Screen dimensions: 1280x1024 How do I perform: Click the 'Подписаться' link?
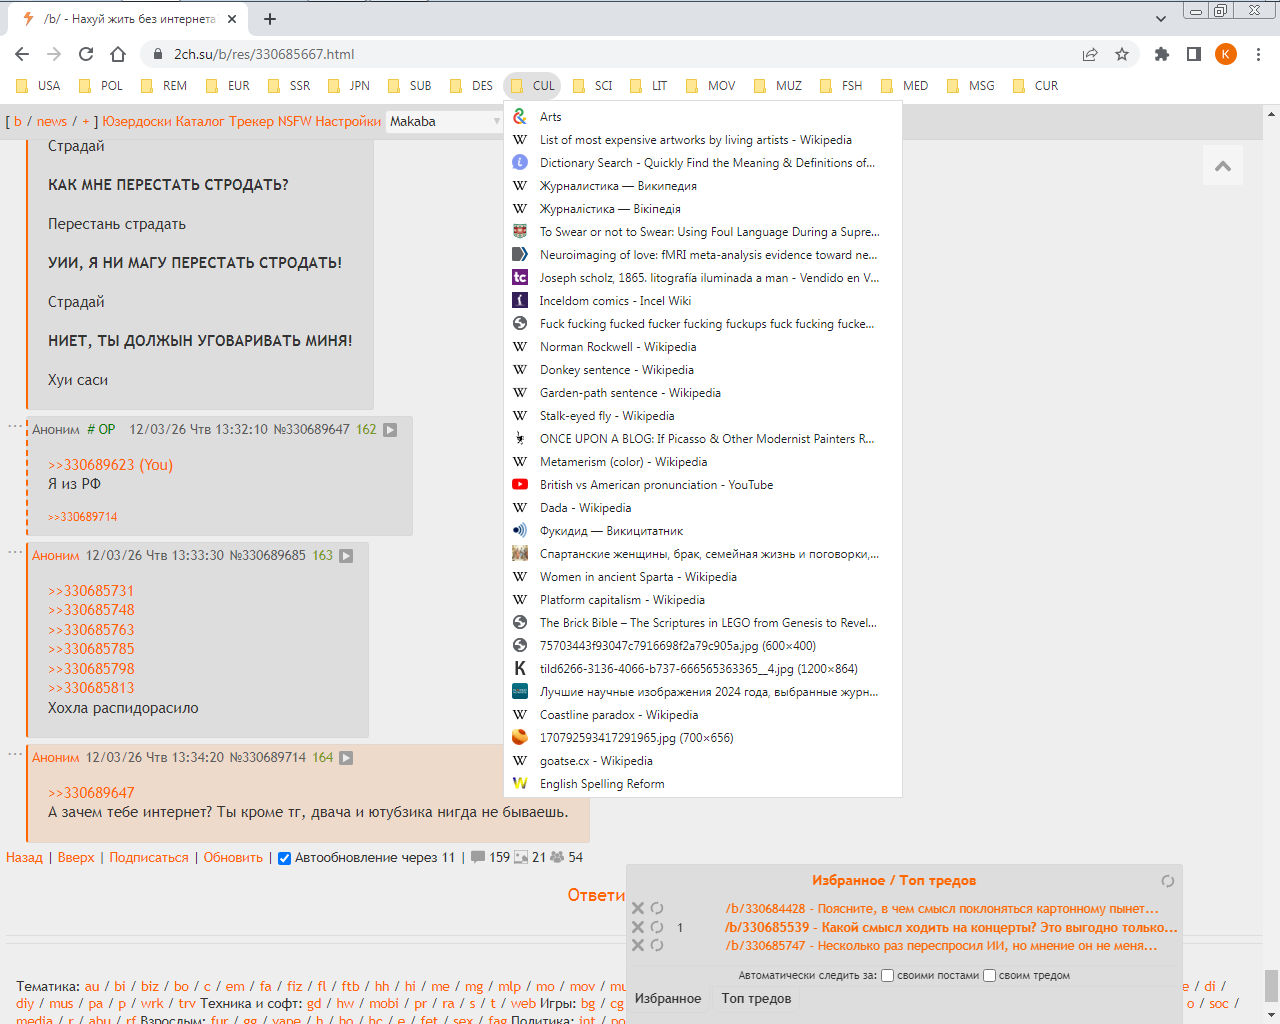(149, 857)
